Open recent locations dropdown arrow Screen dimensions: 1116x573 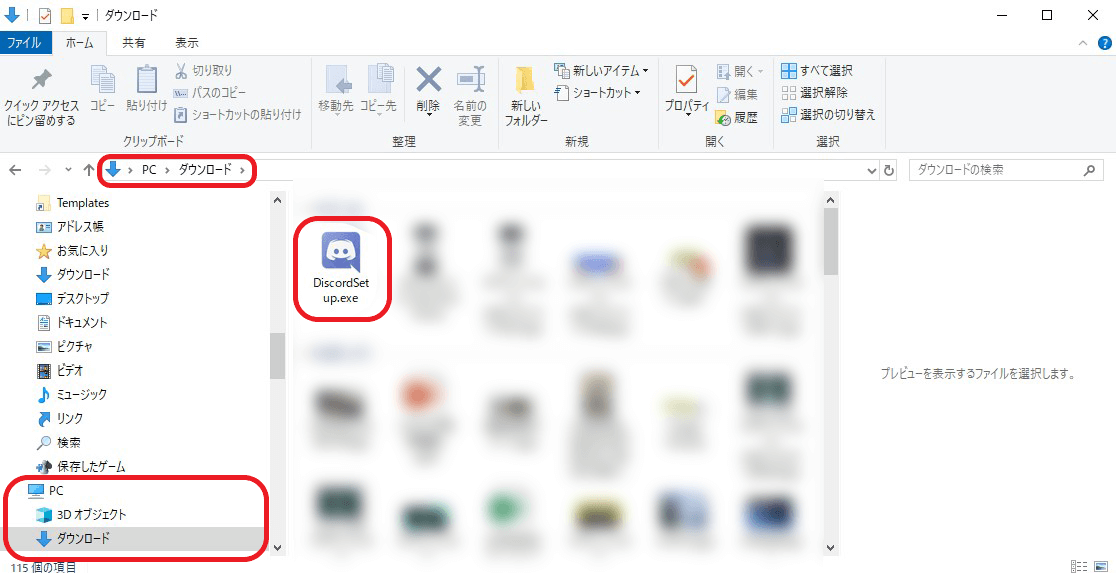pos(68,170)
